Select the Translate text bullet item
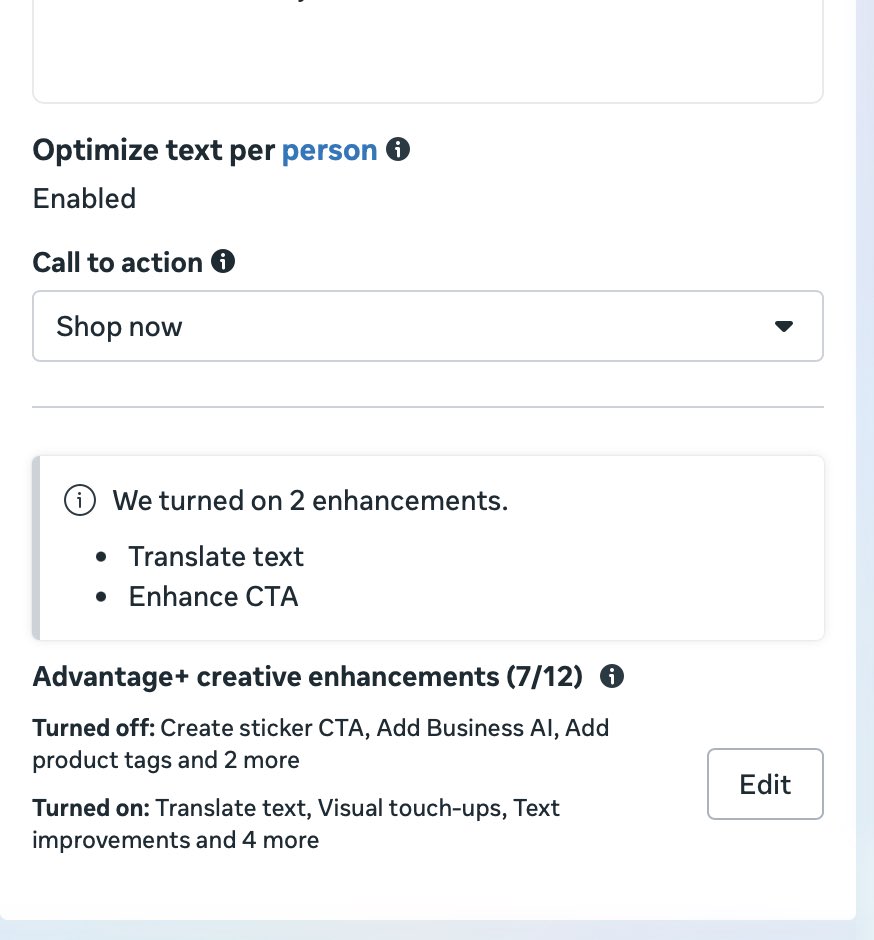This screenshot has height=940, width=874. [x=216, y=557]
